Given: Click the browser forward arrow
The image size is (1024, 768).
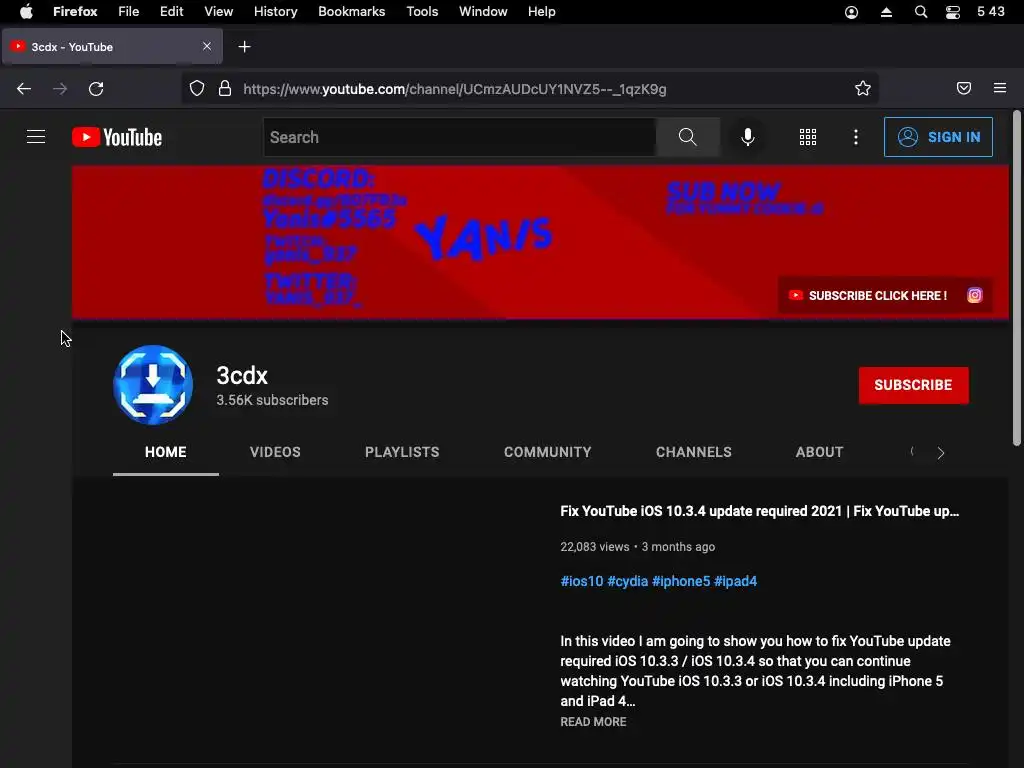Looking at the screenshot, I should pos(60,89).
